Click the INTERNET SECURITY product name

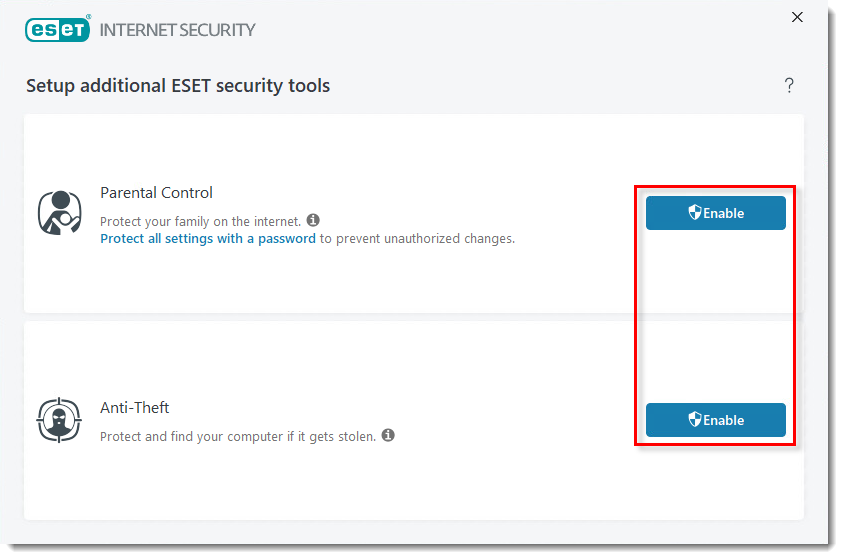coord(177,30)
